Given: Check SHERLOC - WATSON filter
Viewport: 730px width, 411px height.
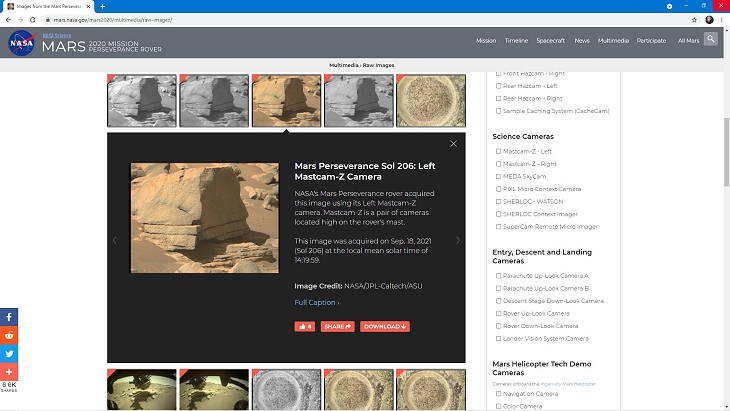Looking at the screenshot, I should (499, 202).
